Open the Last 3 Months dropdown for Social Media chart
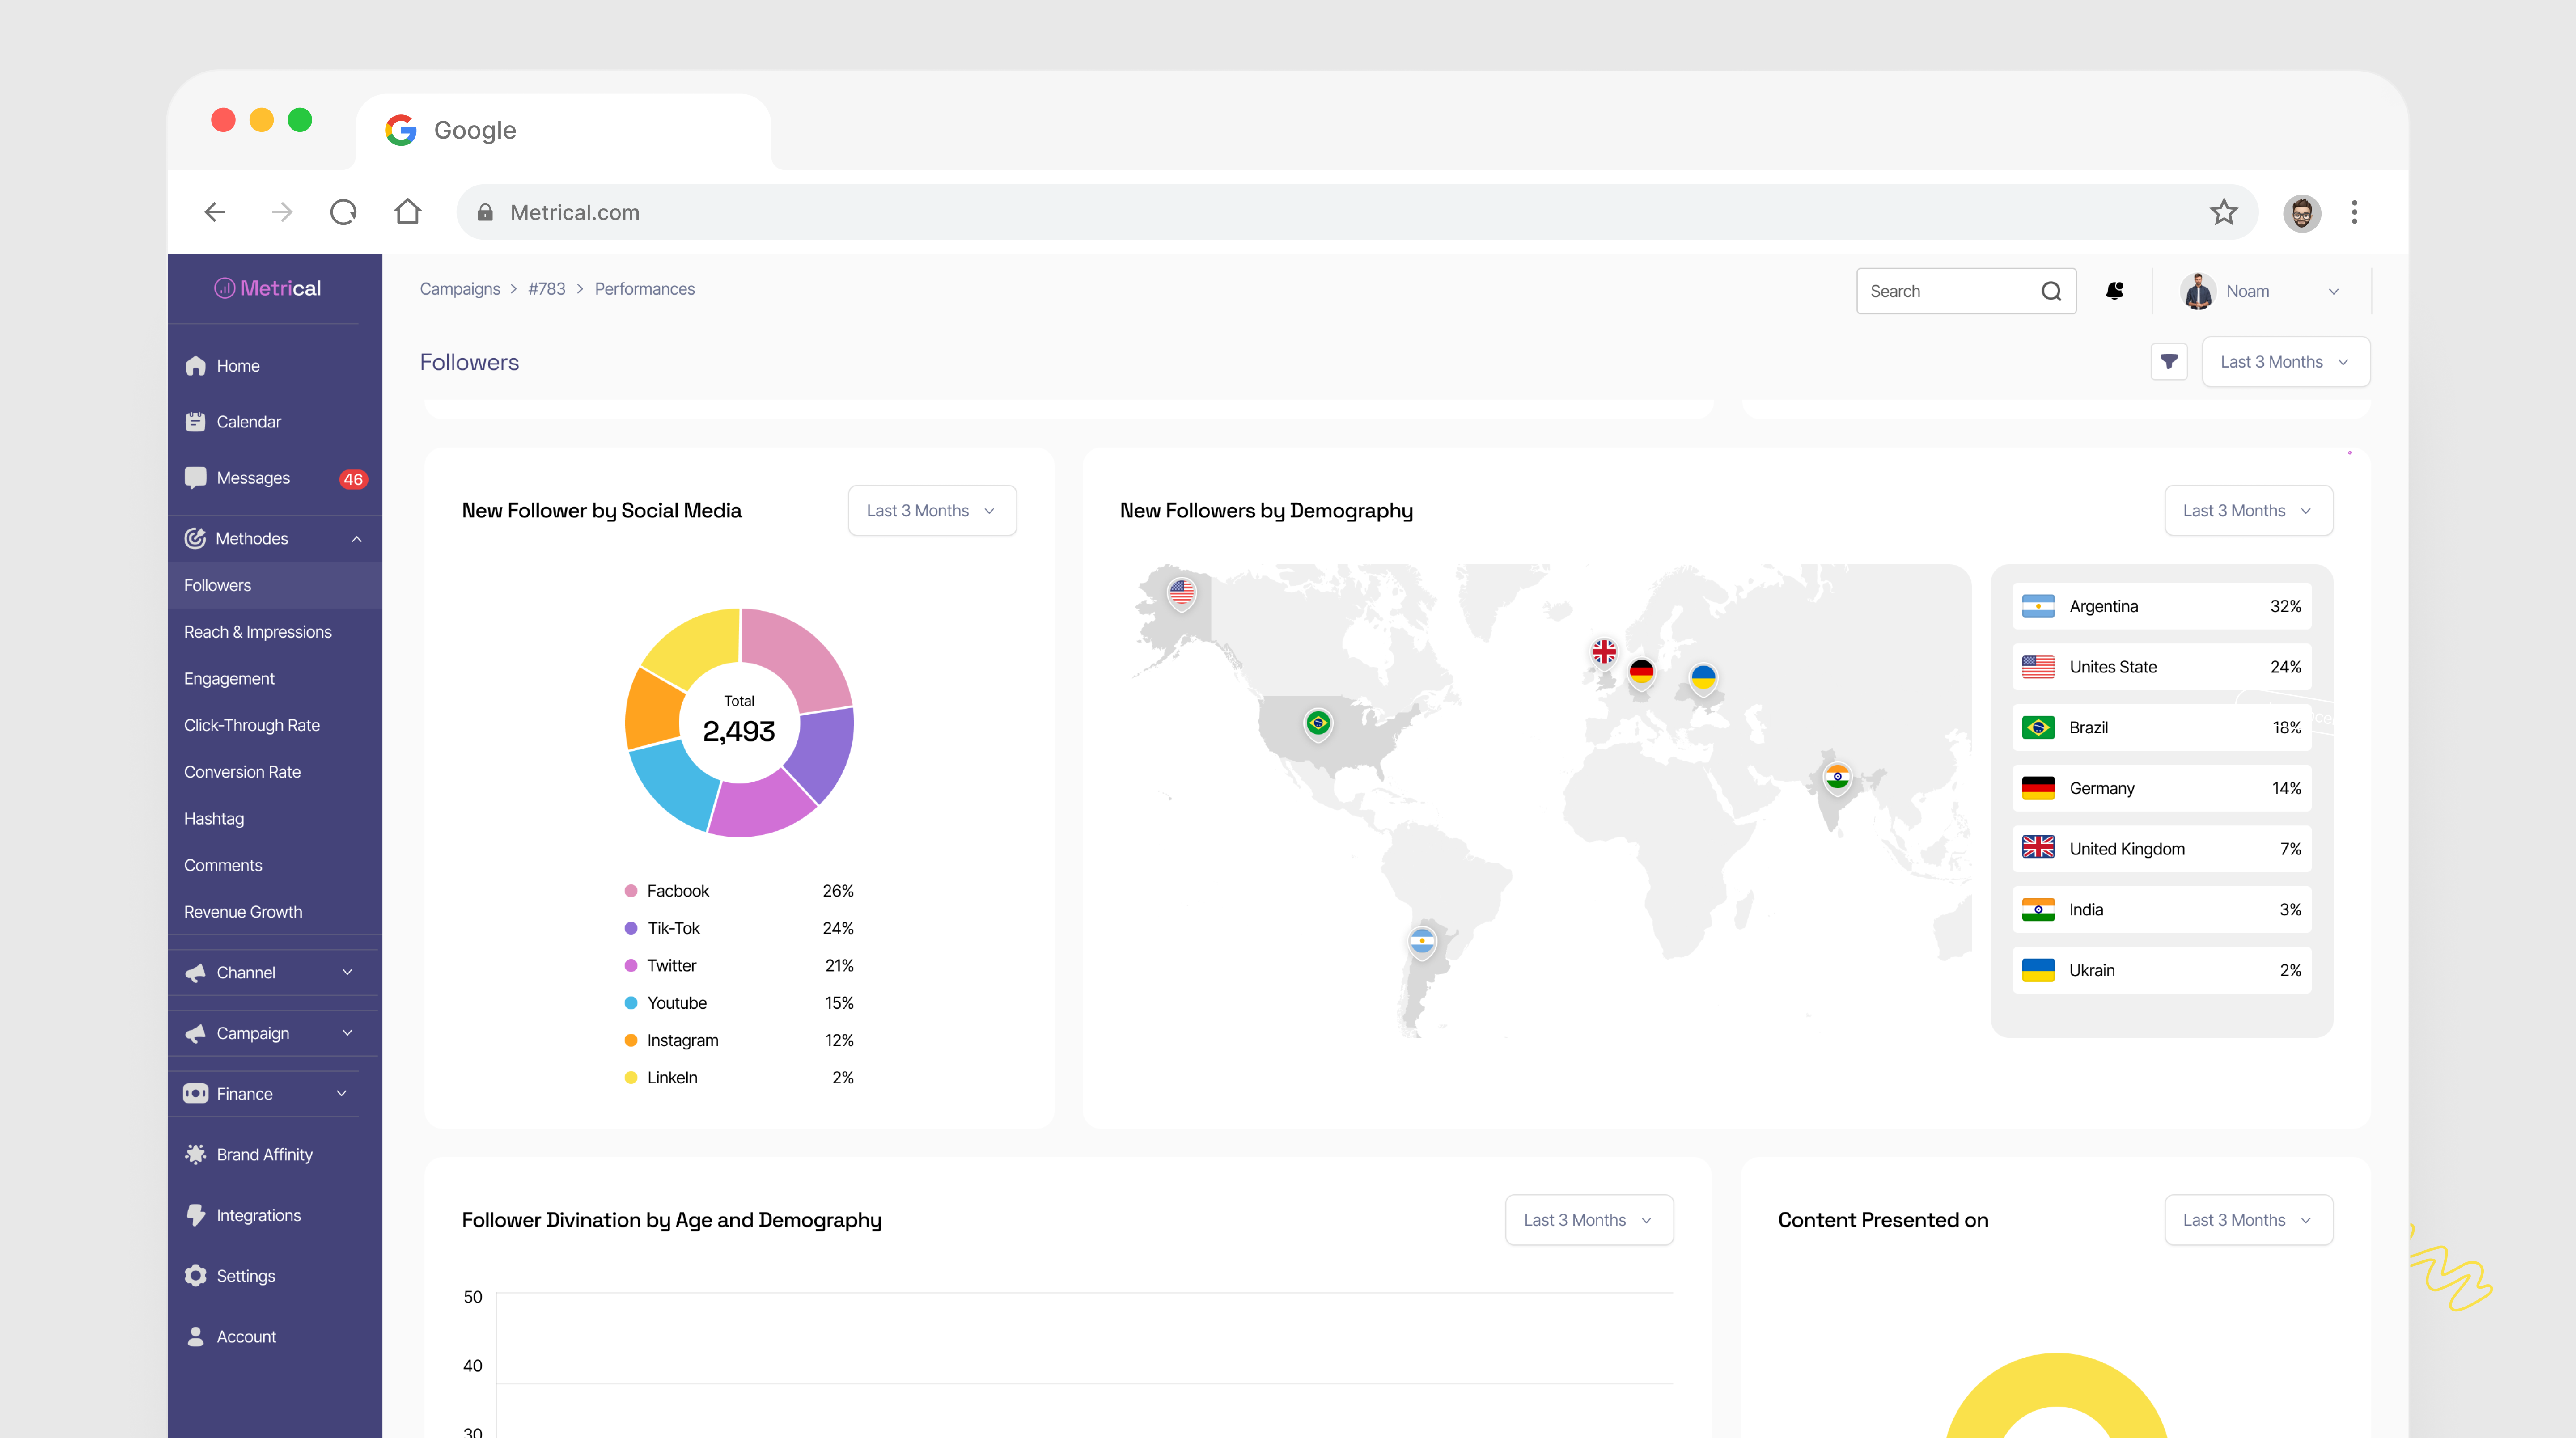Screen dimensions: 2576x1438 click(x=930, y=510)
